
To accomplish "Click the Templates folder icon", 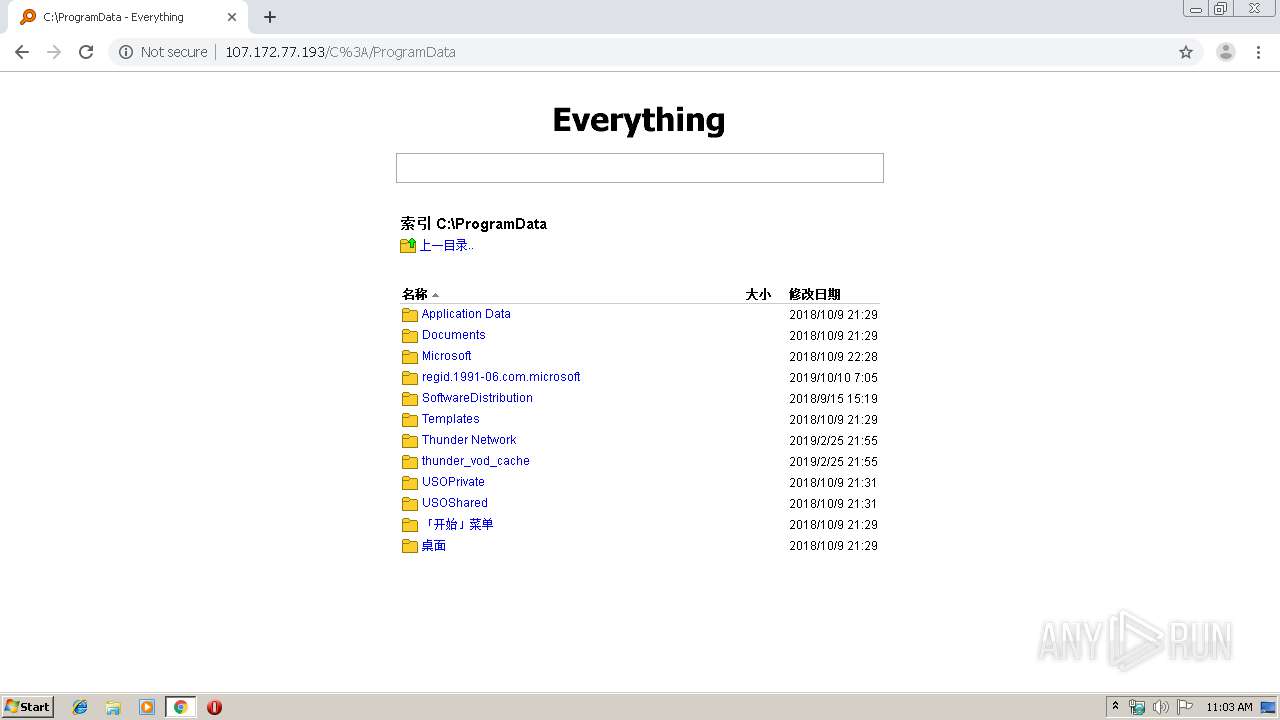I will click(410, 419).
